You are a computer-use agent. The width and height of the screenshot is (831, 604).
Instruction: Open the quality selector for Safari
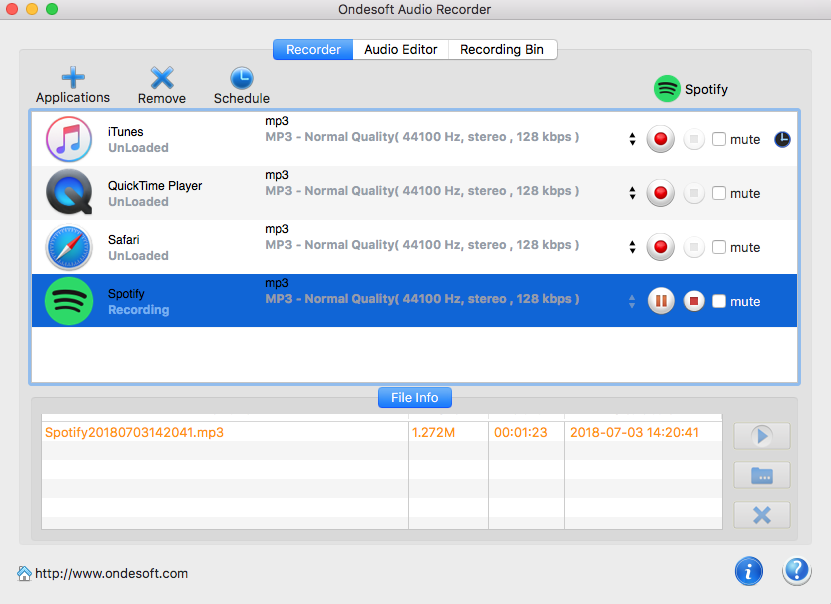click(x=632, y=246)
